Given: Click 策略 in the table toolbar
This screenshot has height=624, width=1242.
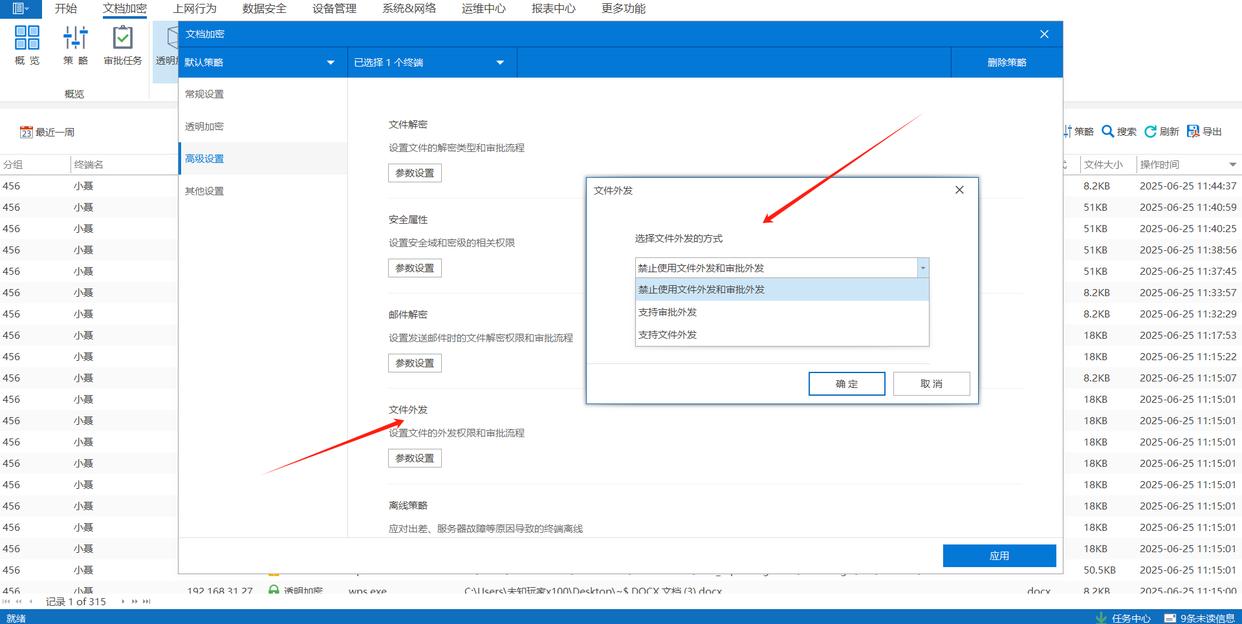Looking at the screenshot, I should coord(1078,132).
